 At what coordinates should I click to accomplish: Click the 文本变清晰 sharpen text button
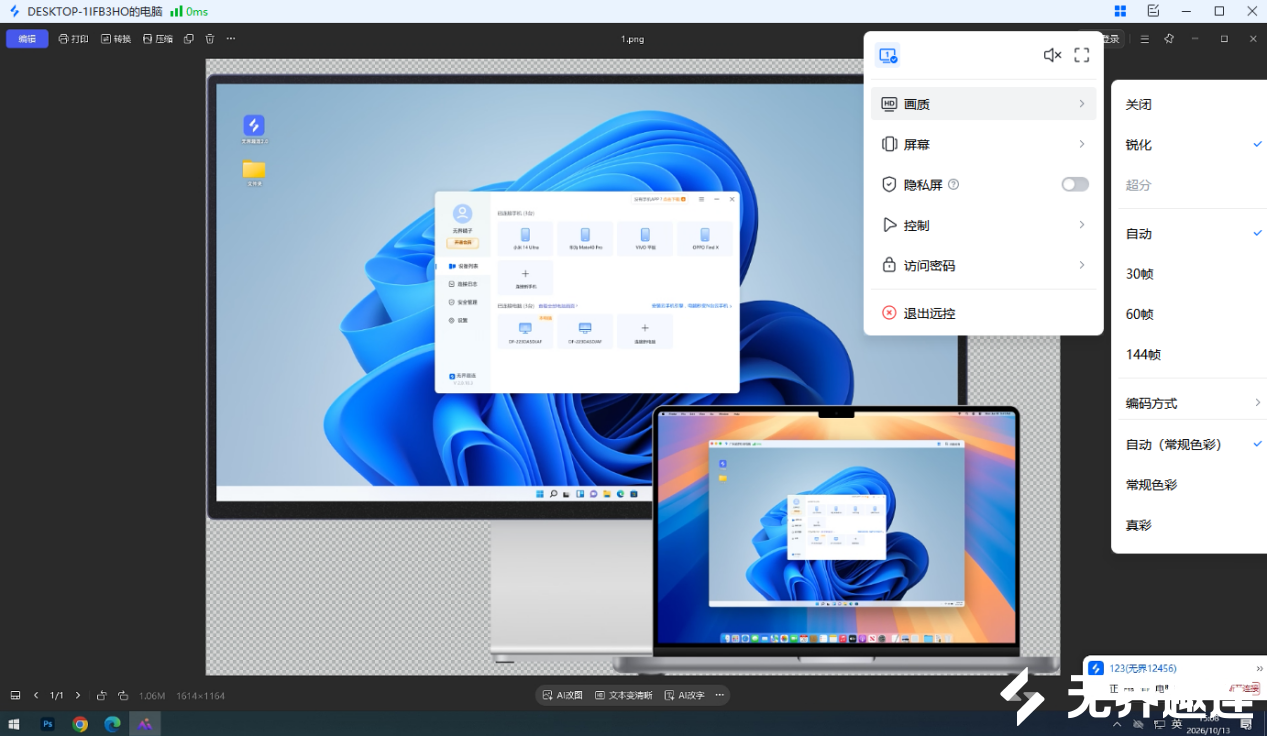[623, 695]
